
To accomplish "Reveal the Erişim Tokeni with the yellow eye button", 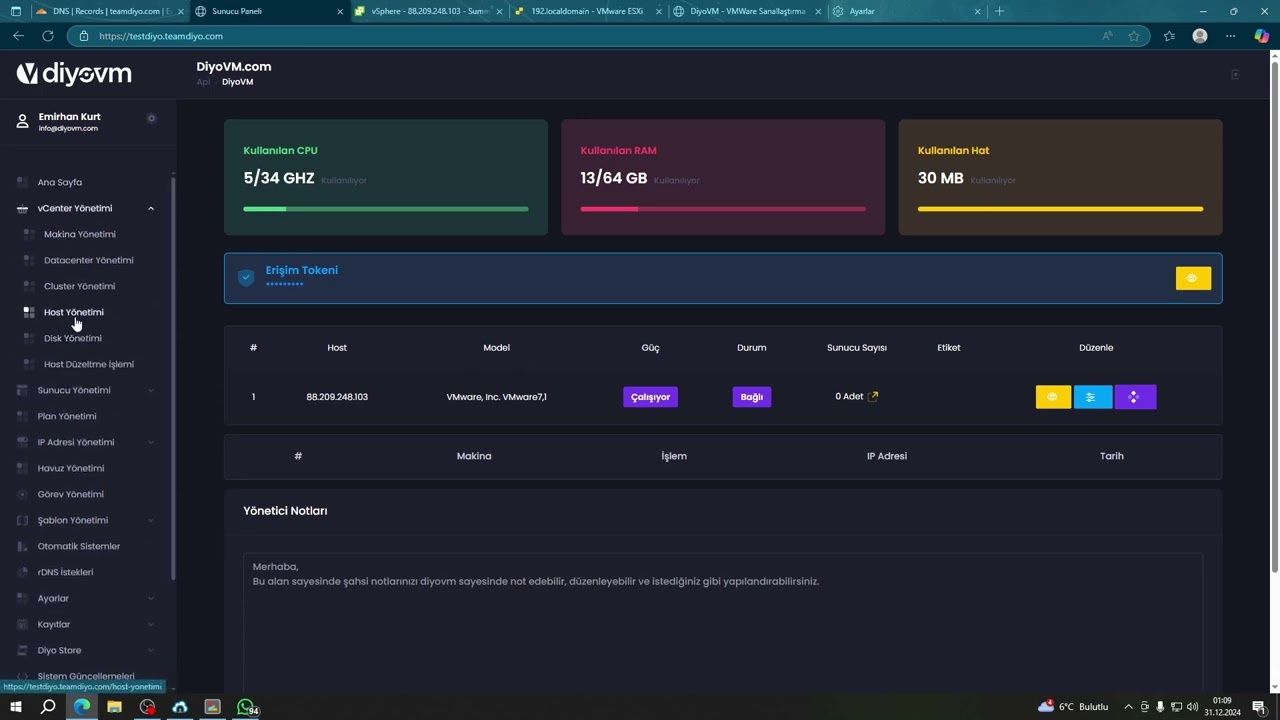I will (1193, 278).
